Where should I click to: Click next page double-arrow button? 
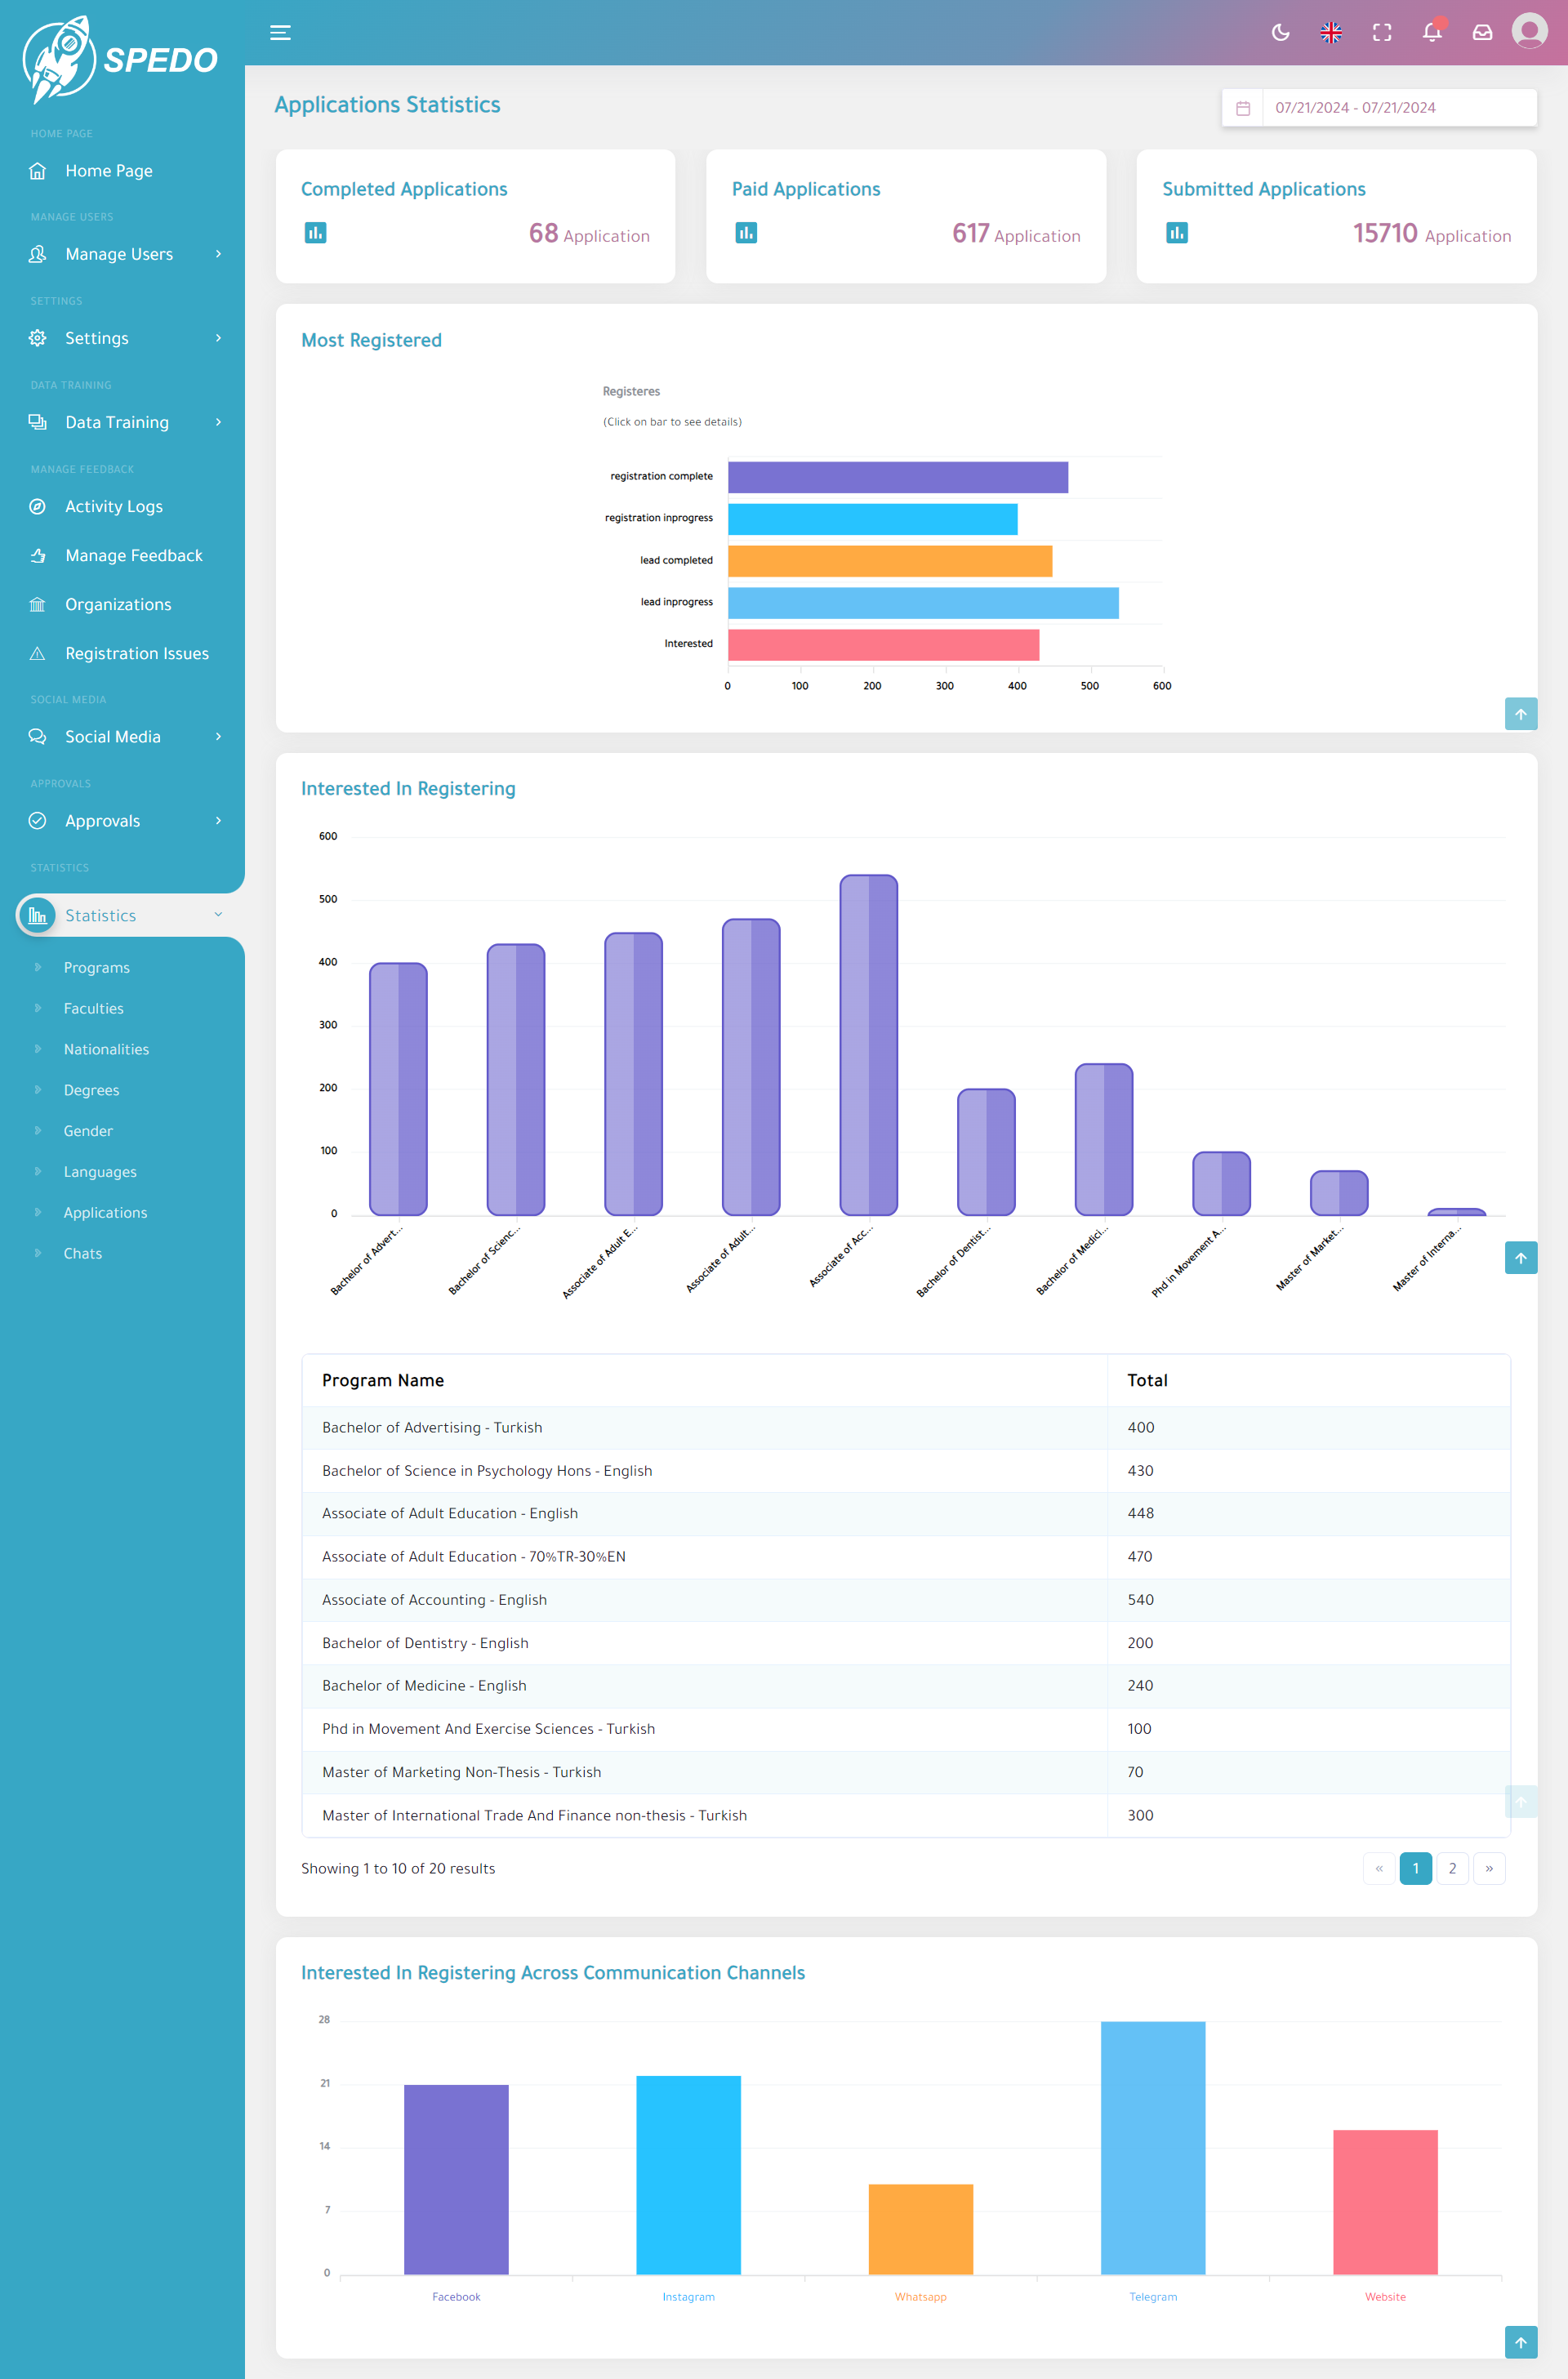(1489, 1868)
